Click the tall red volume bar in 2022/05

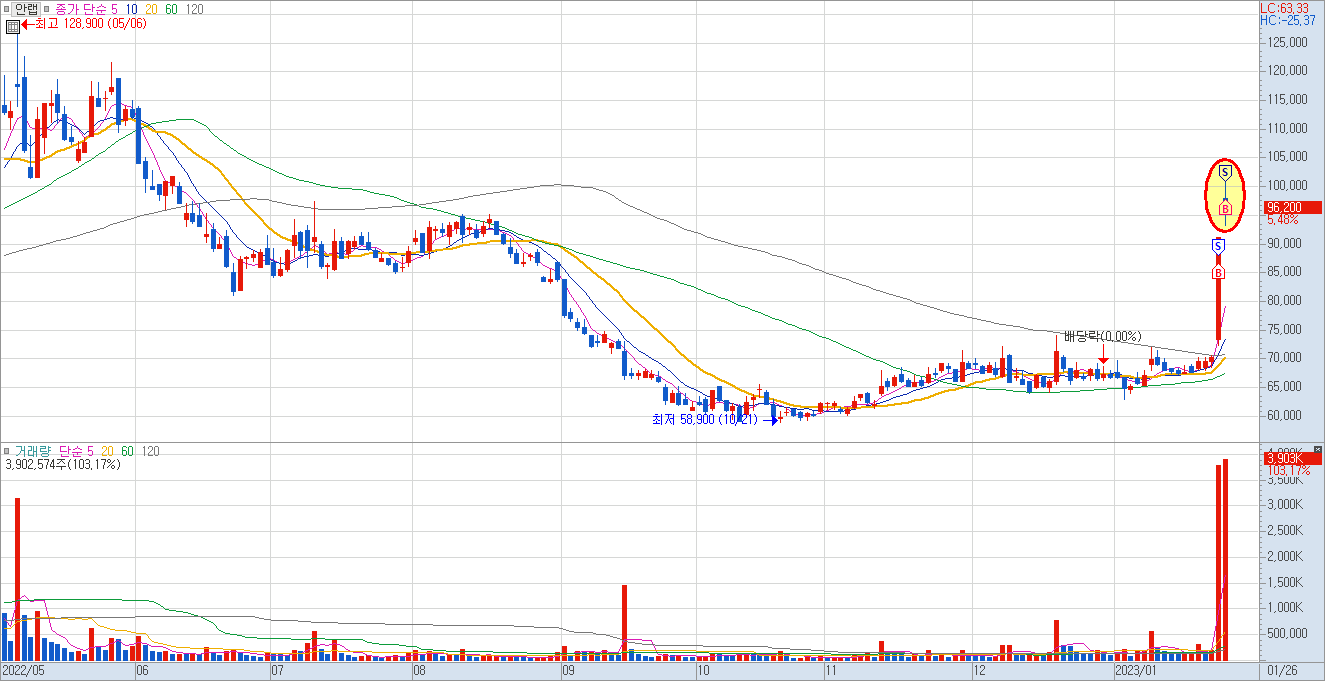17,580
